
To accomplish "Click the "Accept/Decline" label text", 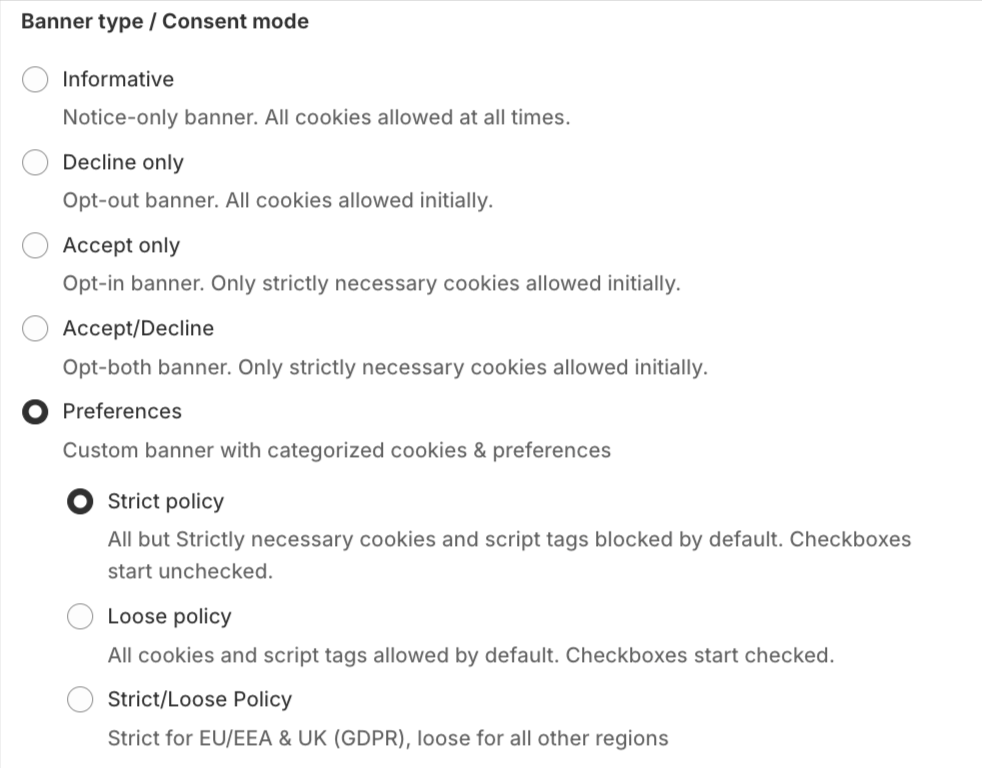I will pos(138,329).
